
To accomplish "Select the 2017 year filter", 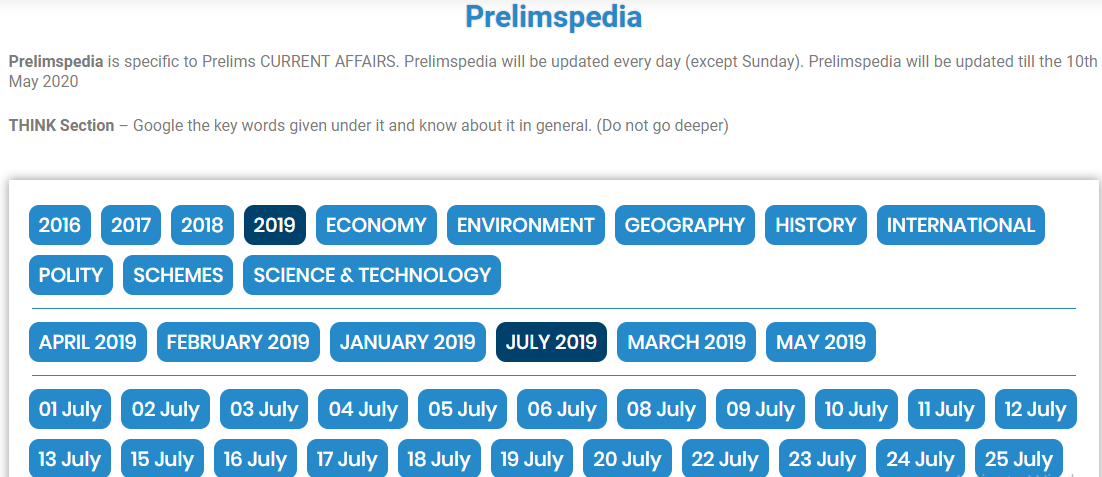I will (x=131, y=225).
